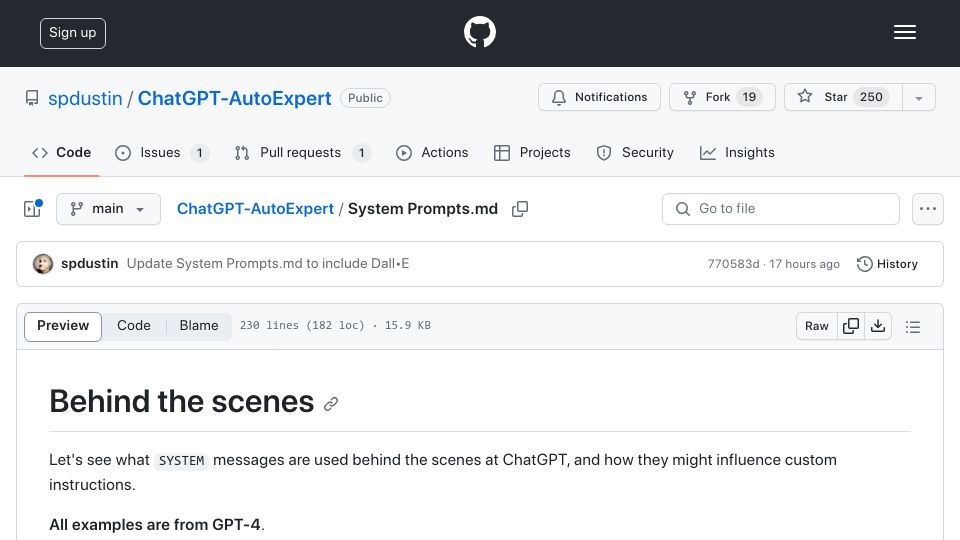Click spdustin avatar thumbnail
Screen dimensions: 960x540
[43, 264]
